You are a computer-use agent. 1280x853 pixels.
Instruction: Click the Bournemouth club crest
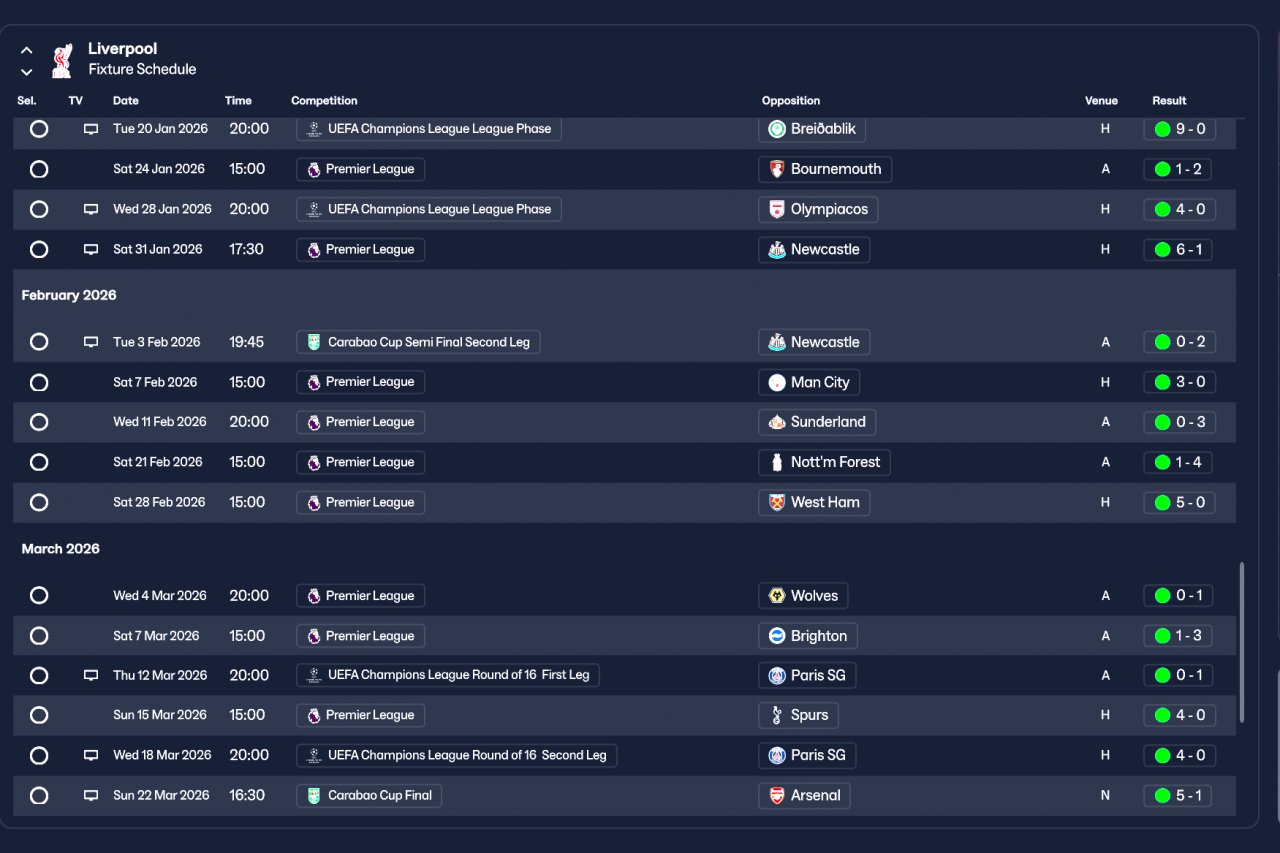pyautogui.click(x=776, y=169)
